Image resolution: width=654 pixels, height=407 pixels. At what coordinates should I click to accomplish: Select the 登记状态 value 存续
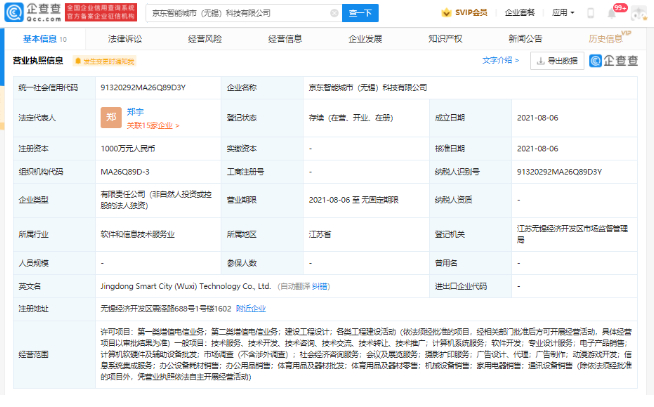(351, 118)
